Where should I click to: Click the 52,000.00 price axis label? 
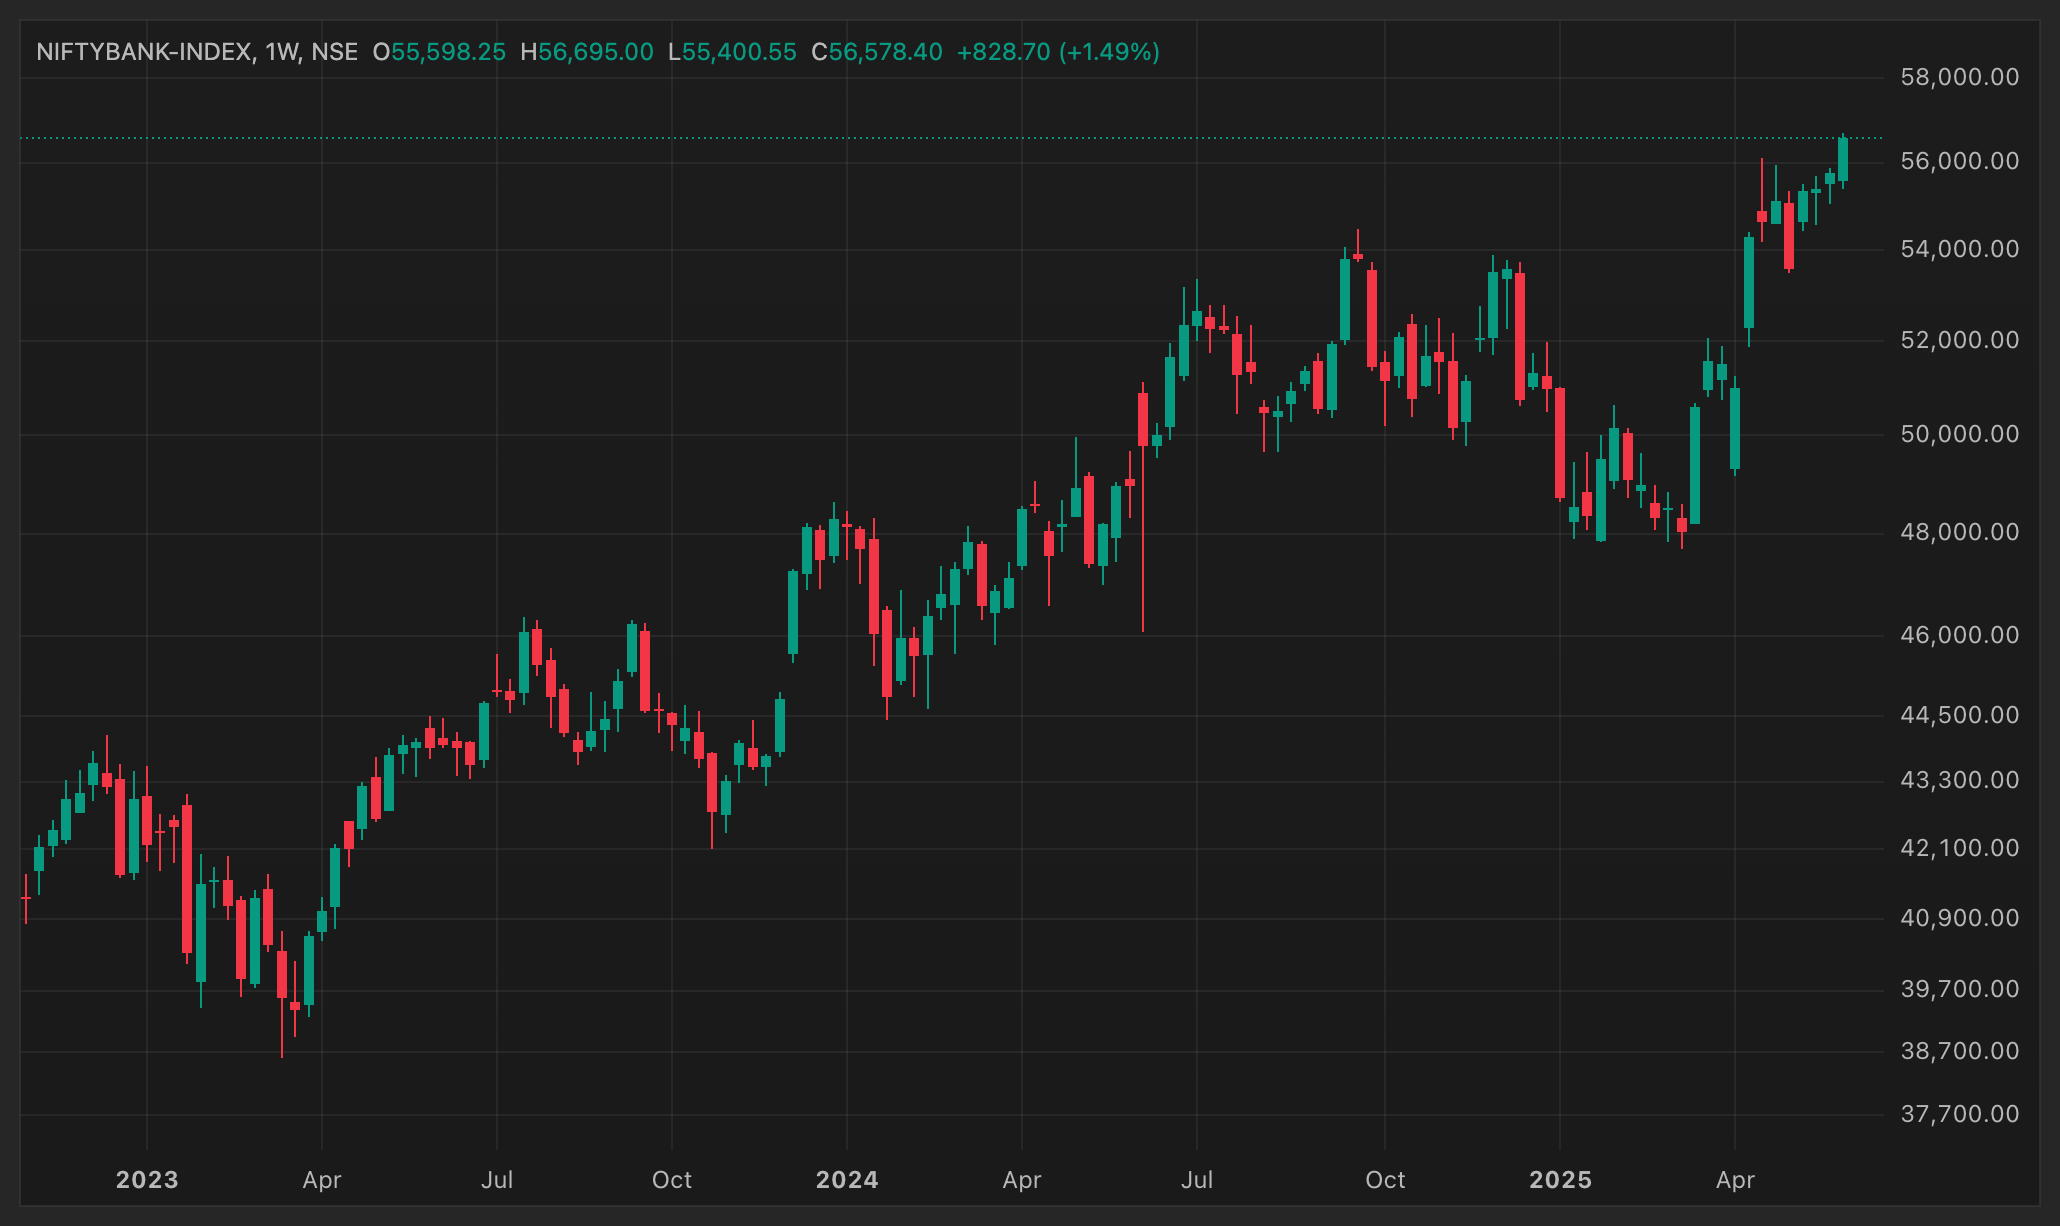pyautogui.click(x=1960, y=340)
